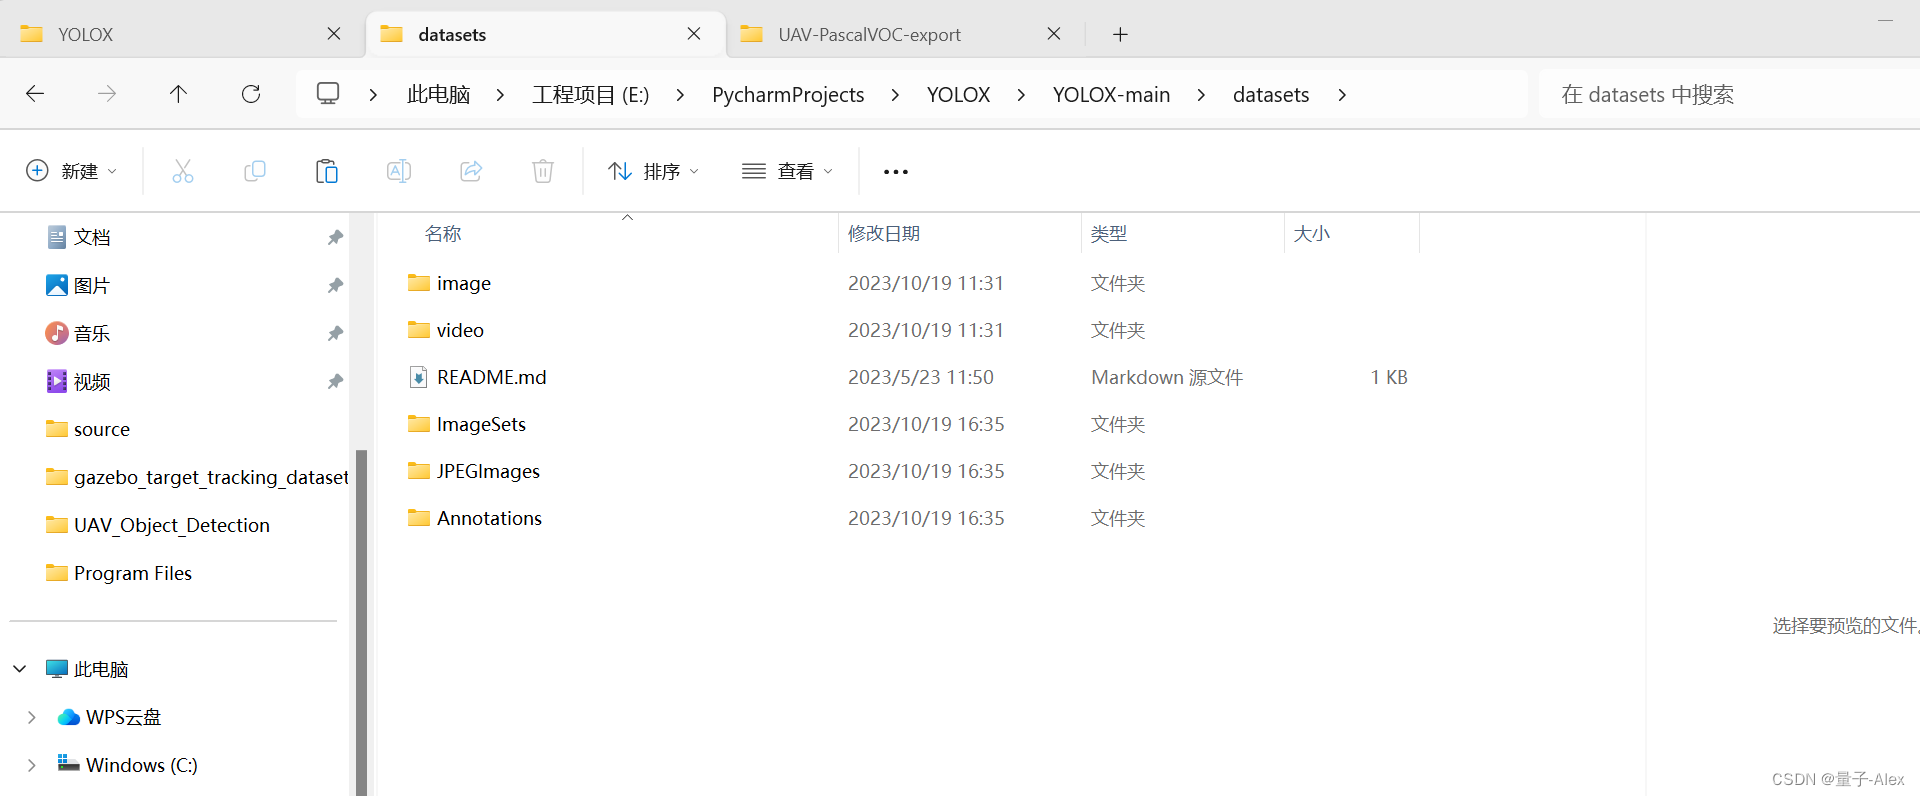The height and width of the screenshot is (796, 1920).
Task: Refresh the current folder view
Action: 251,94
